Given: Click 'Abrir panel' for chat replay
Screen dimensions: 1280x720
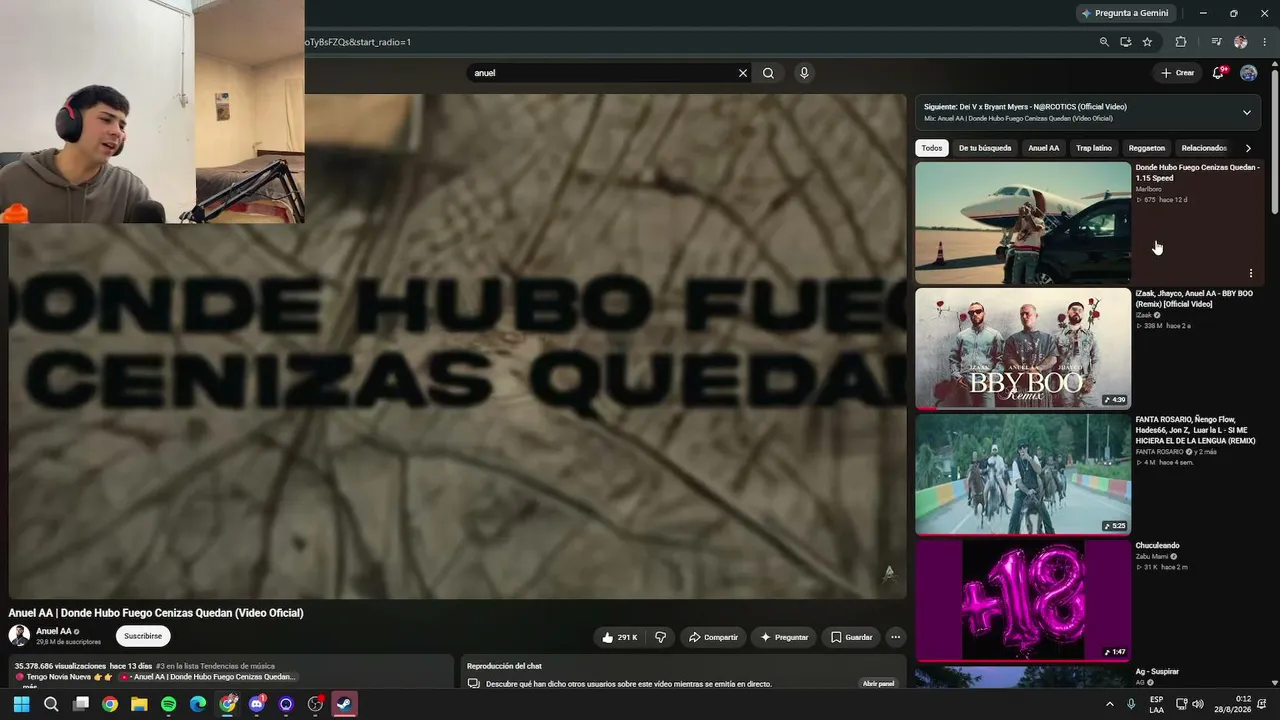Looking at the screenshot, I should point(878,684).
